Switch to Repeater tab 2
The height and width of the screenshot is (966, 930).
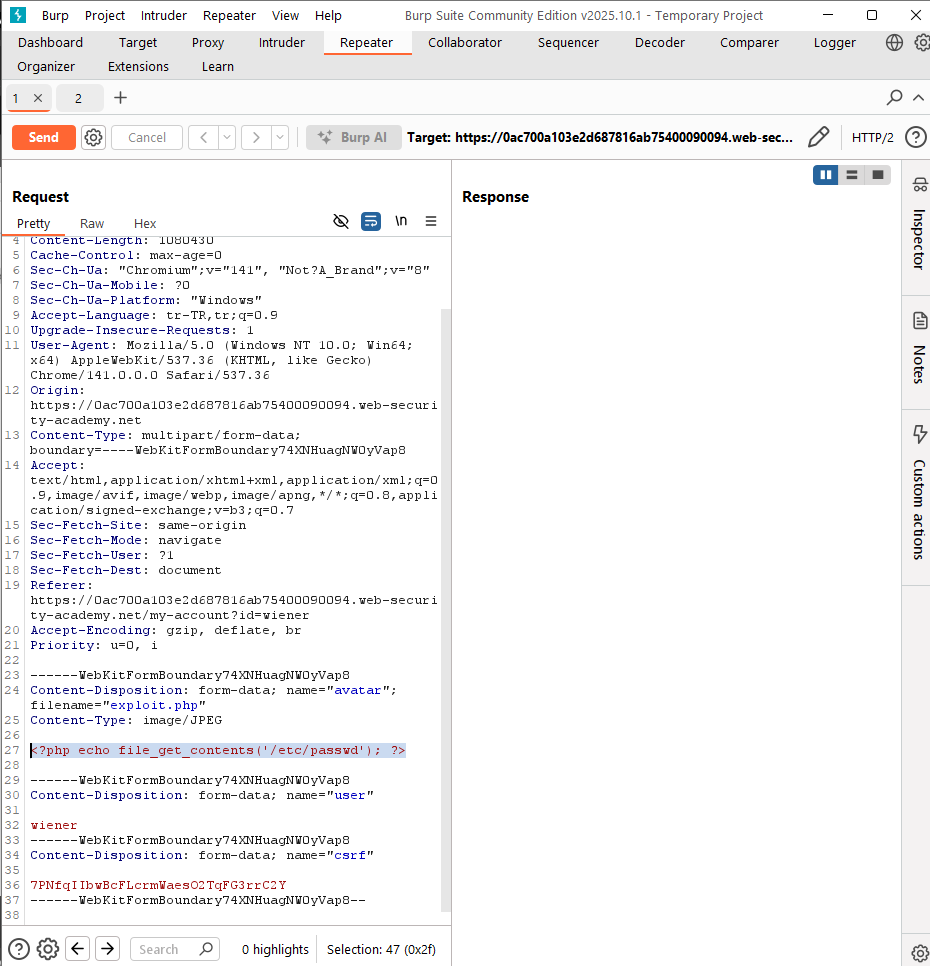[x=79, y=98]
